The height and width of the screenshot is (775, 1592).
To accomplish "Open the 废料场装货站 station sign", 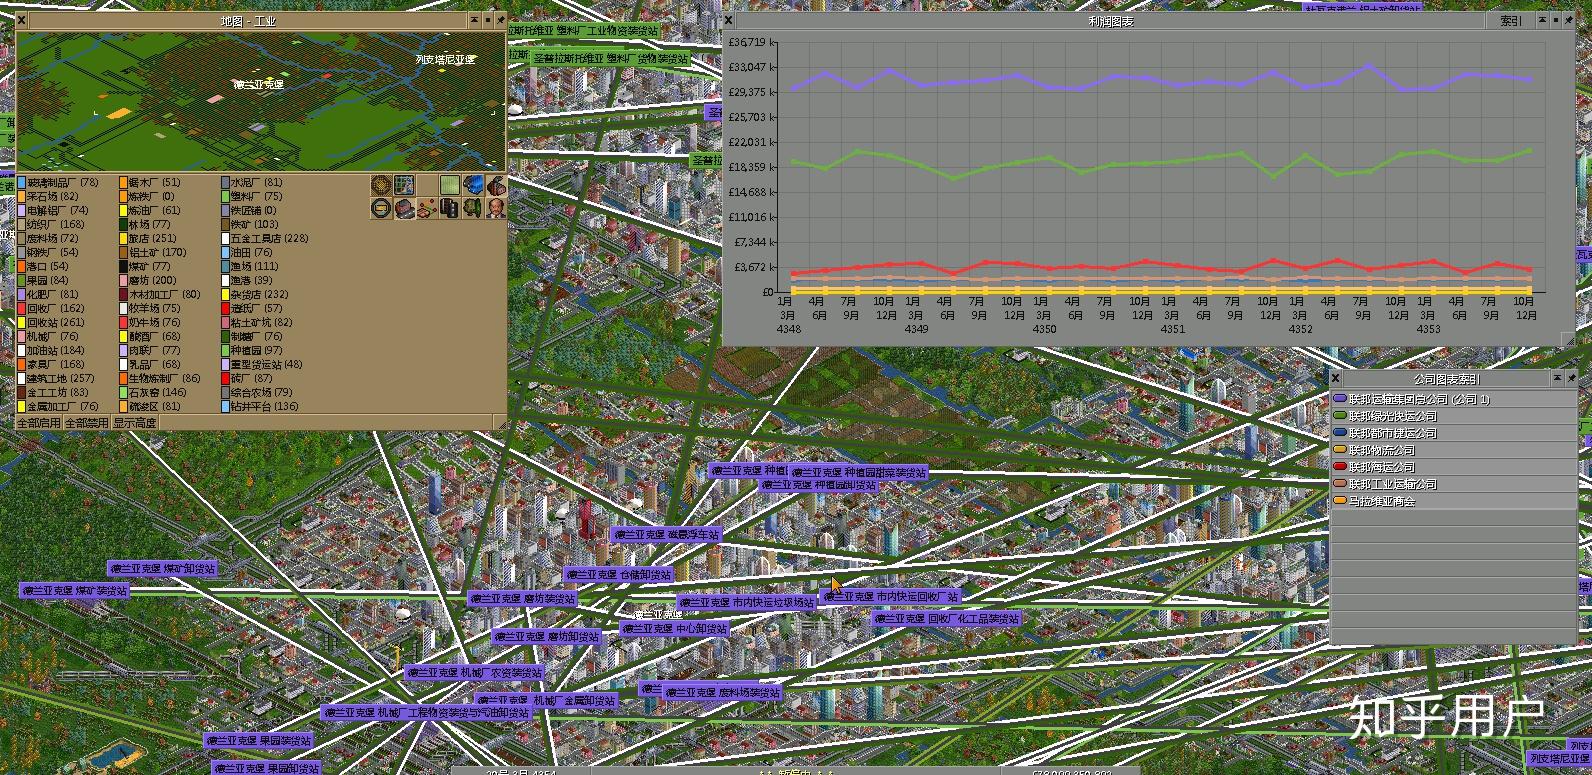I will pos(724,692).
